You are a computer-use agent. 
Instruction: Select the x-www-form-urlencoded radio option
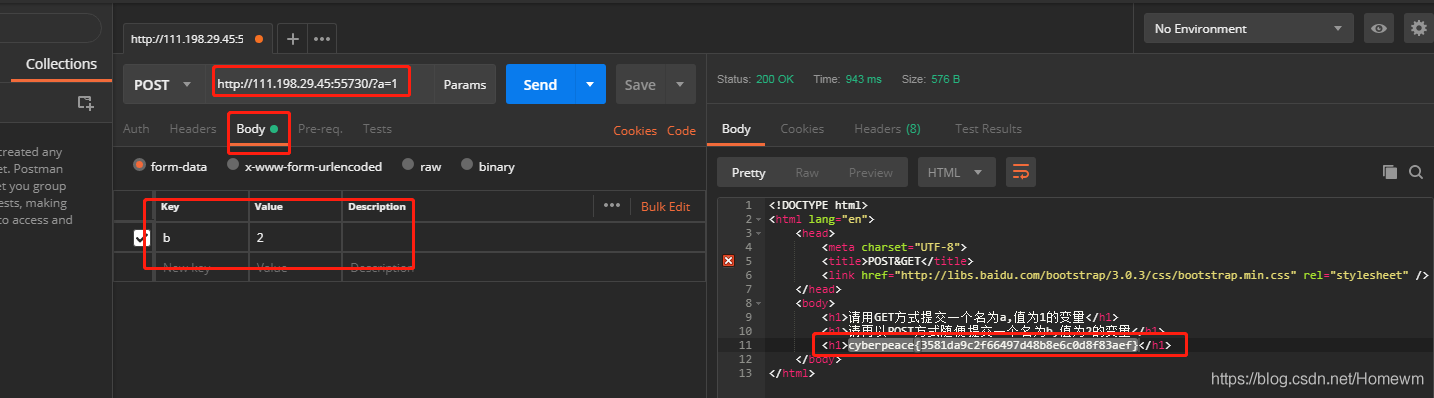click(x=233, y=166)
